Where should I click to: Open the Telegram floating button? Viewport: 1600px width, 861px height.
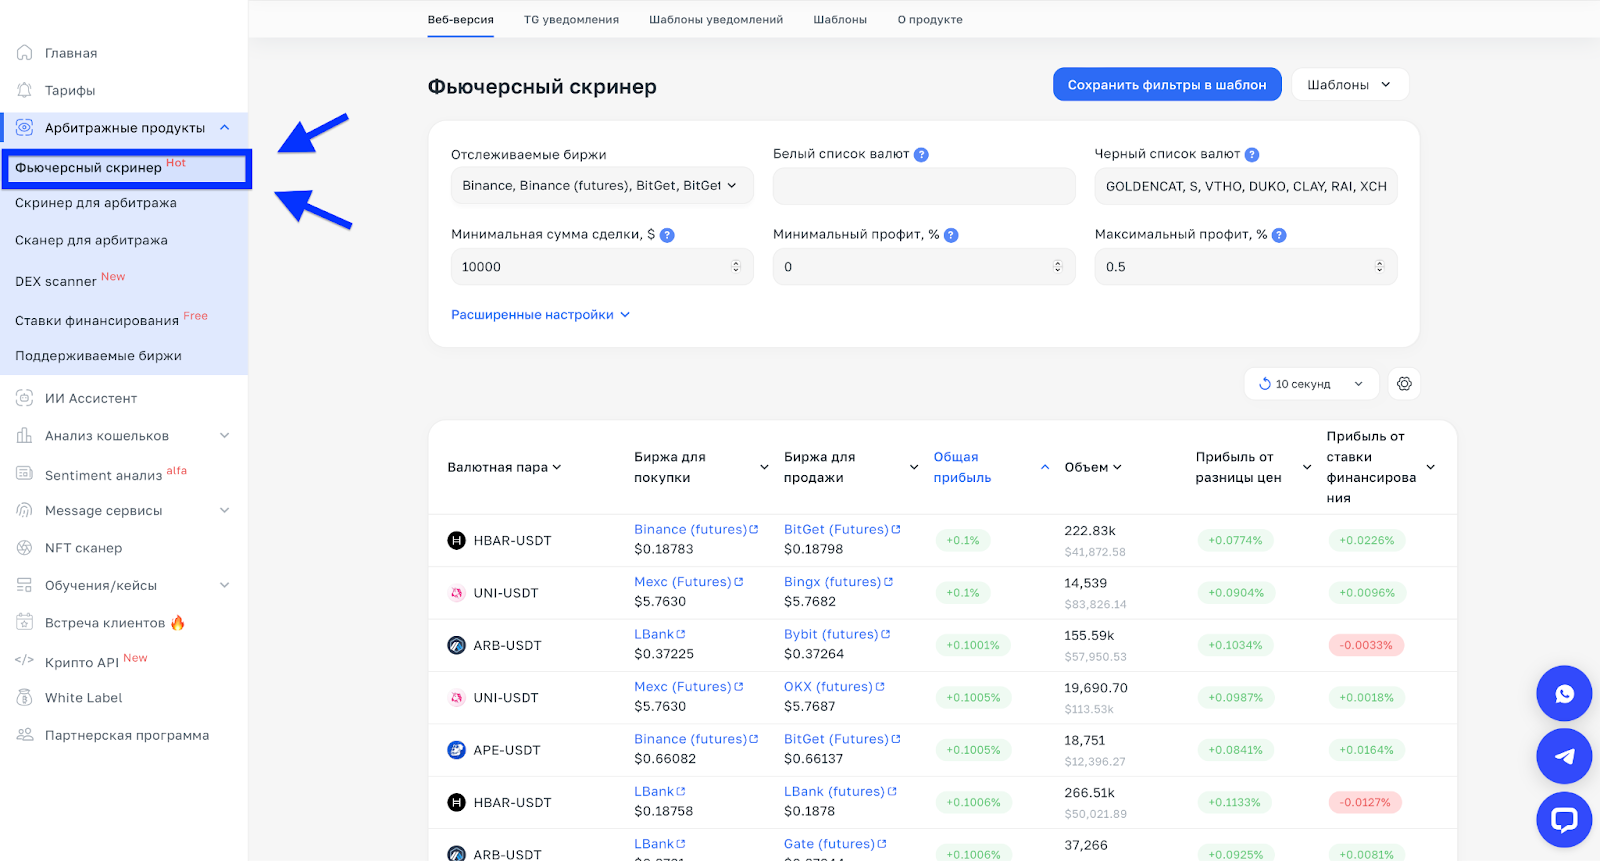(x=1564, y=756)
